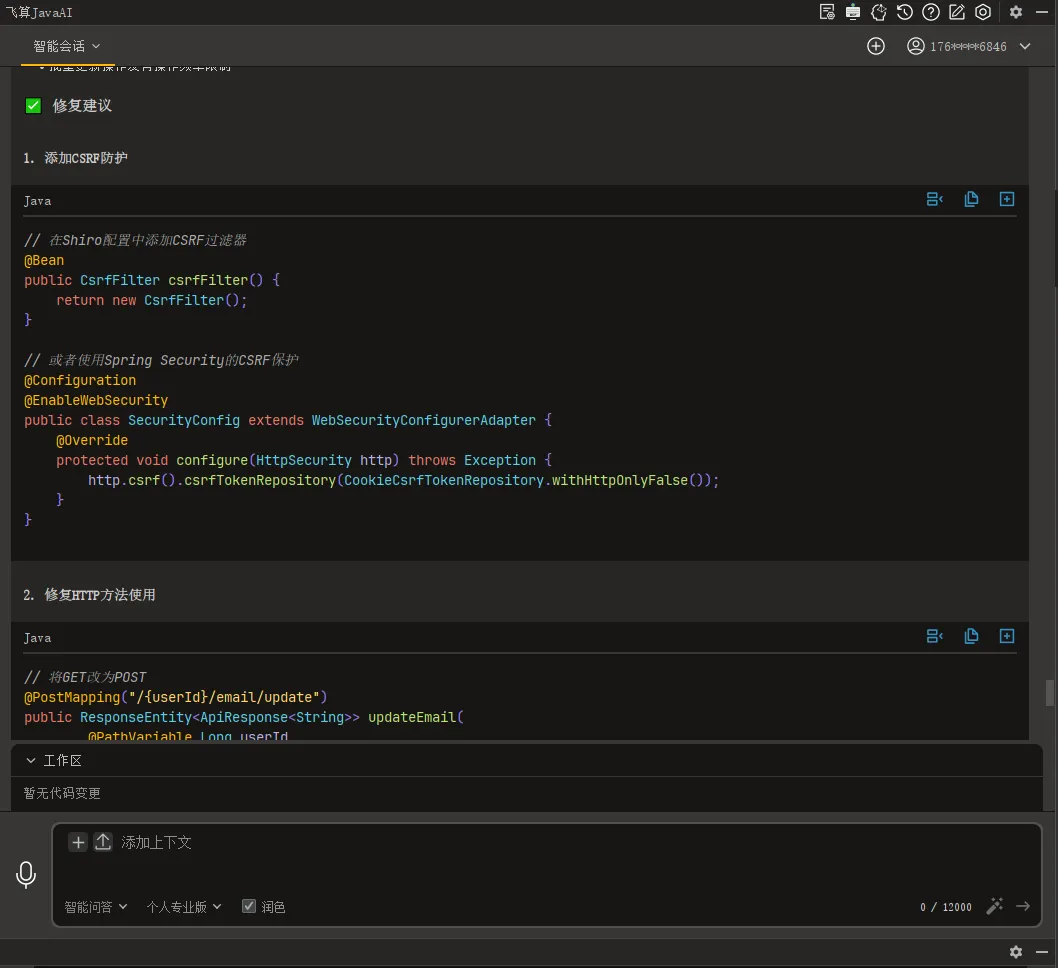1058x968 pixels.
Task: Click the send arrow icon
Action: point(1023,906)
